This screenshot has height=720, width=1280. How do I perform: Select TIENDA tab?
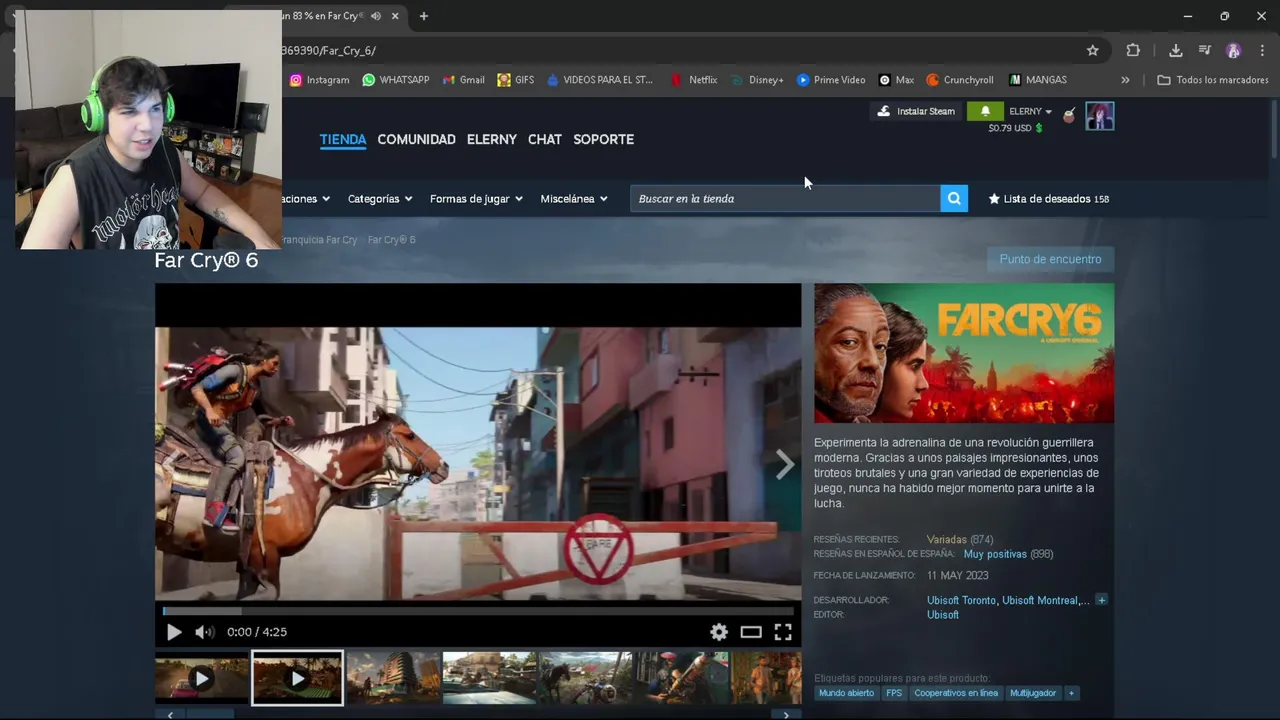[343, 139]
